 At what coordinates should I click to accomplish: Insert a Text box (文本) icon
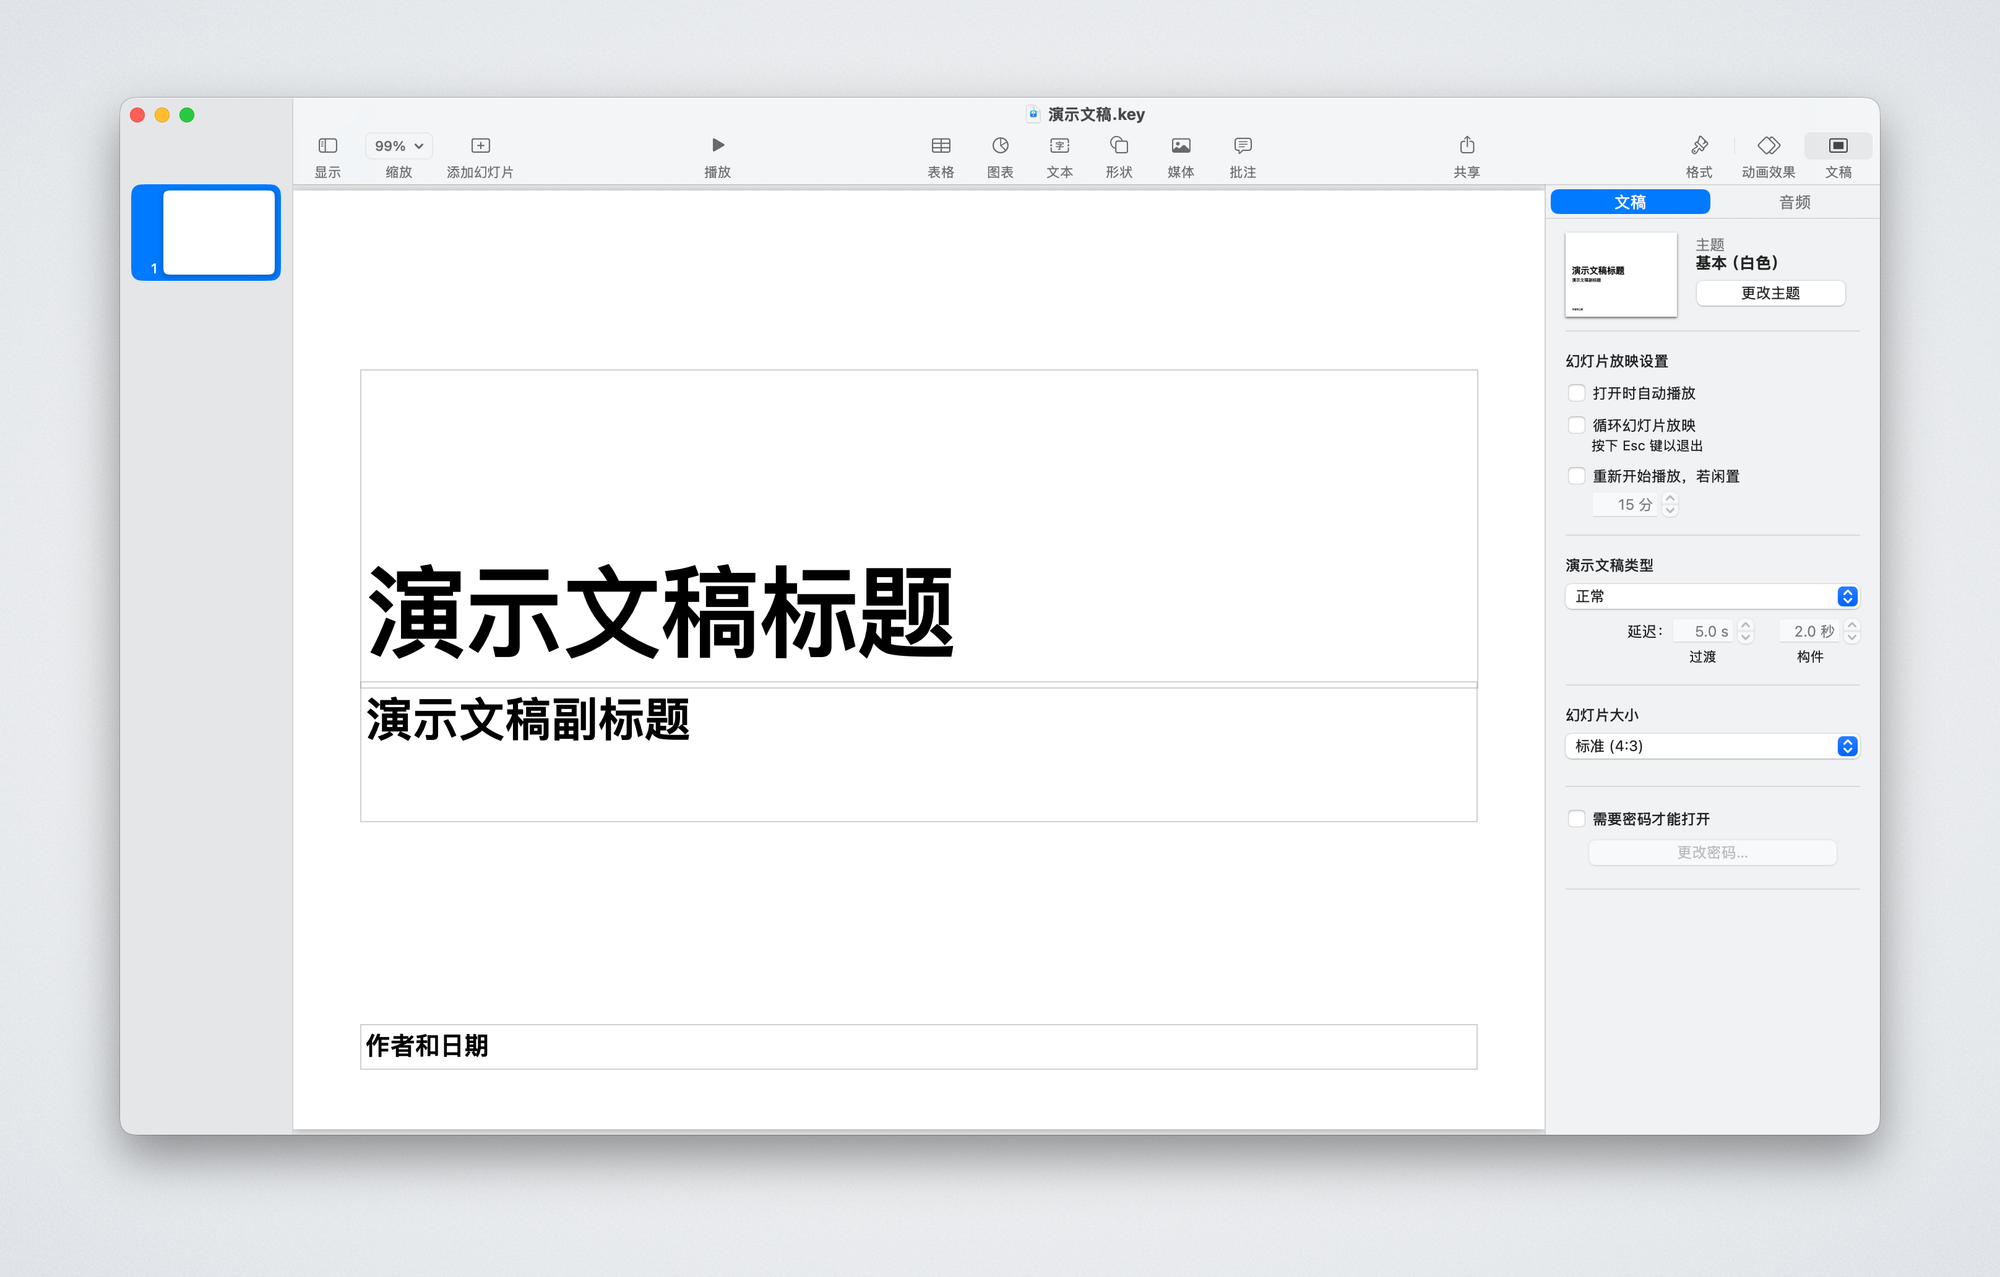[x=1059, y=146]
